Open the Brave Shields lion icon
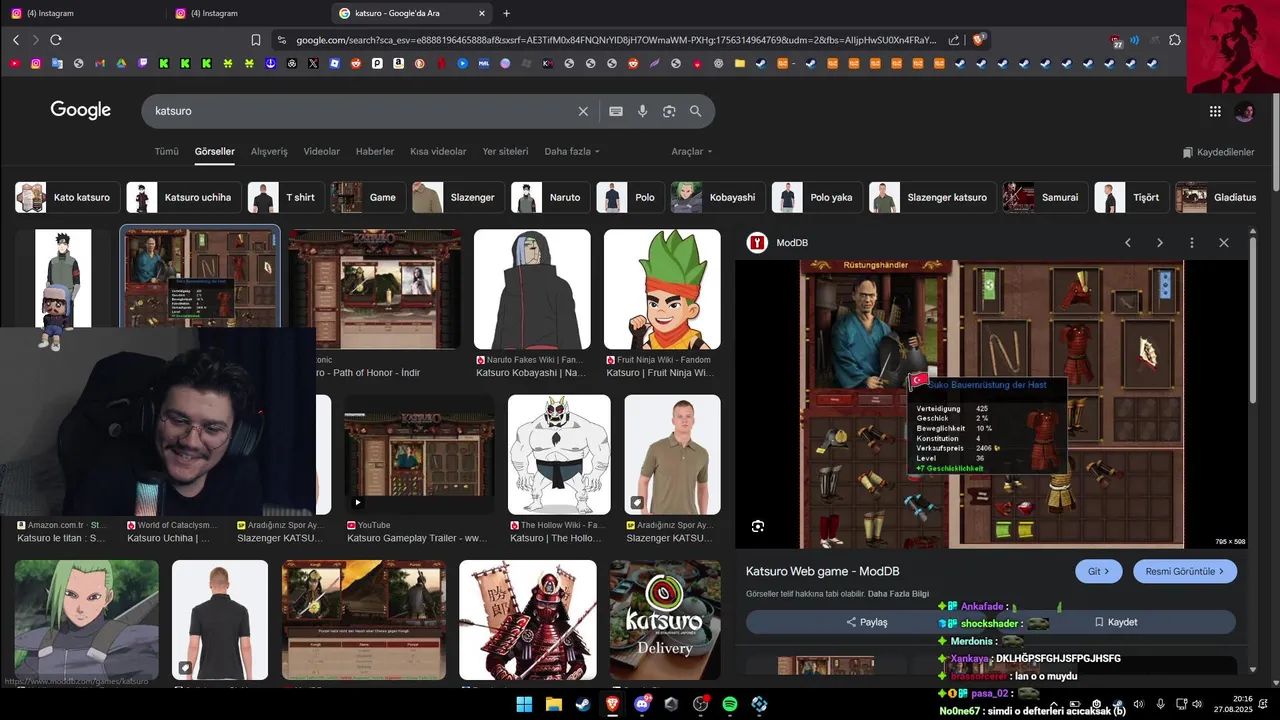This screenshot has width=1280, height=720. click(981, 40)
